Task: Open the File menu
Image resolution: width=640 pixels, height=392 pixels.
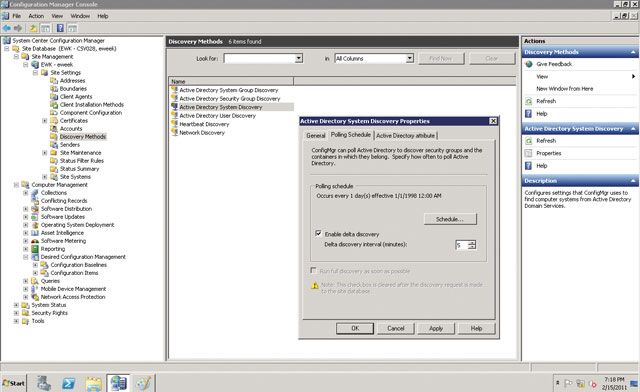Action: click(16, 16)
